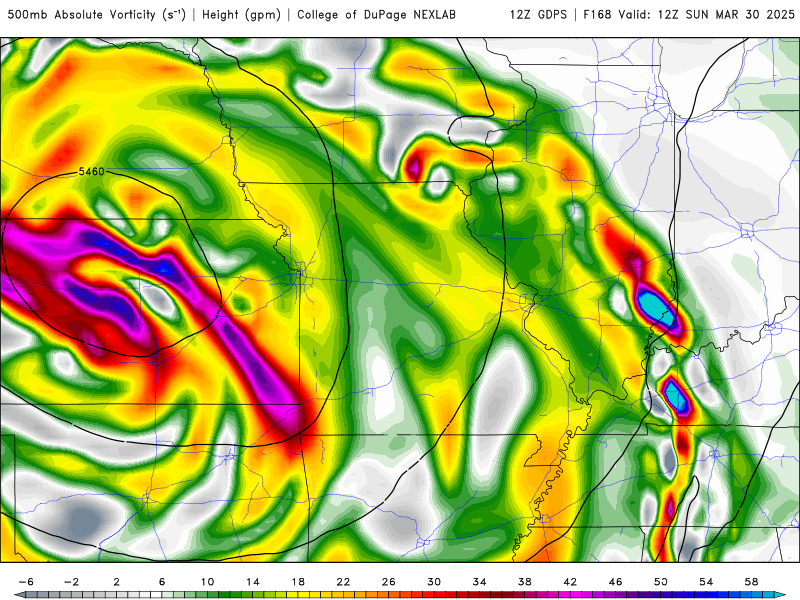
Task: Click the 14 value on the color scale
Action: pyautogui.click(x=253, y=582)
